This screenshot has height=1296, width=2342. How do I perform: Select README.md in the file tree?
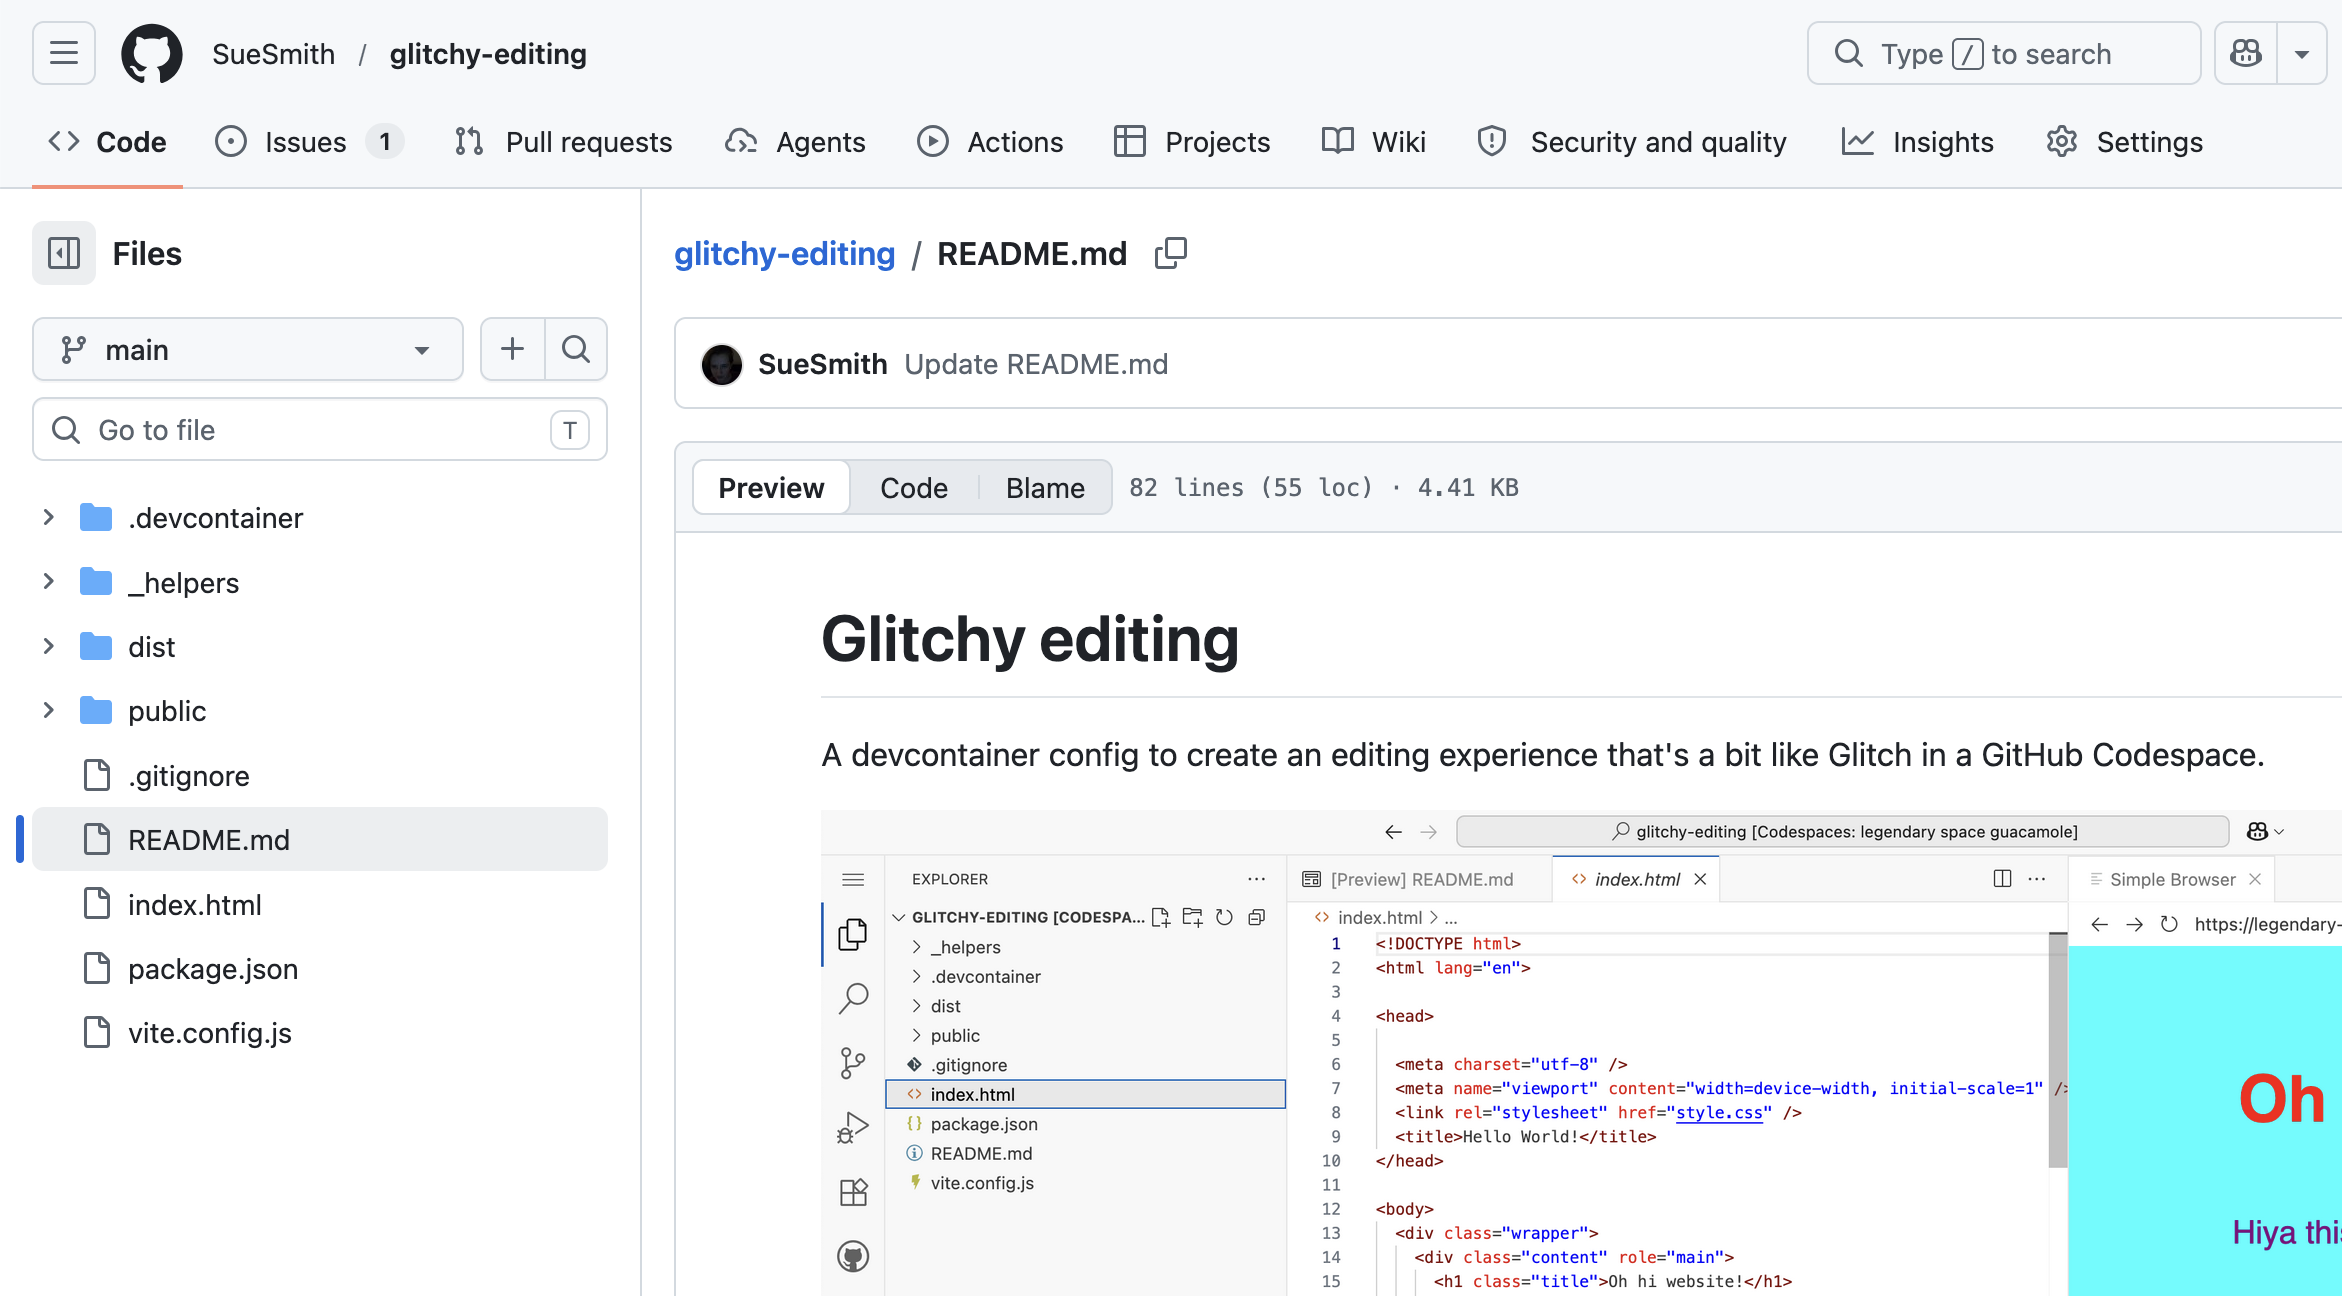pos(320,839)
